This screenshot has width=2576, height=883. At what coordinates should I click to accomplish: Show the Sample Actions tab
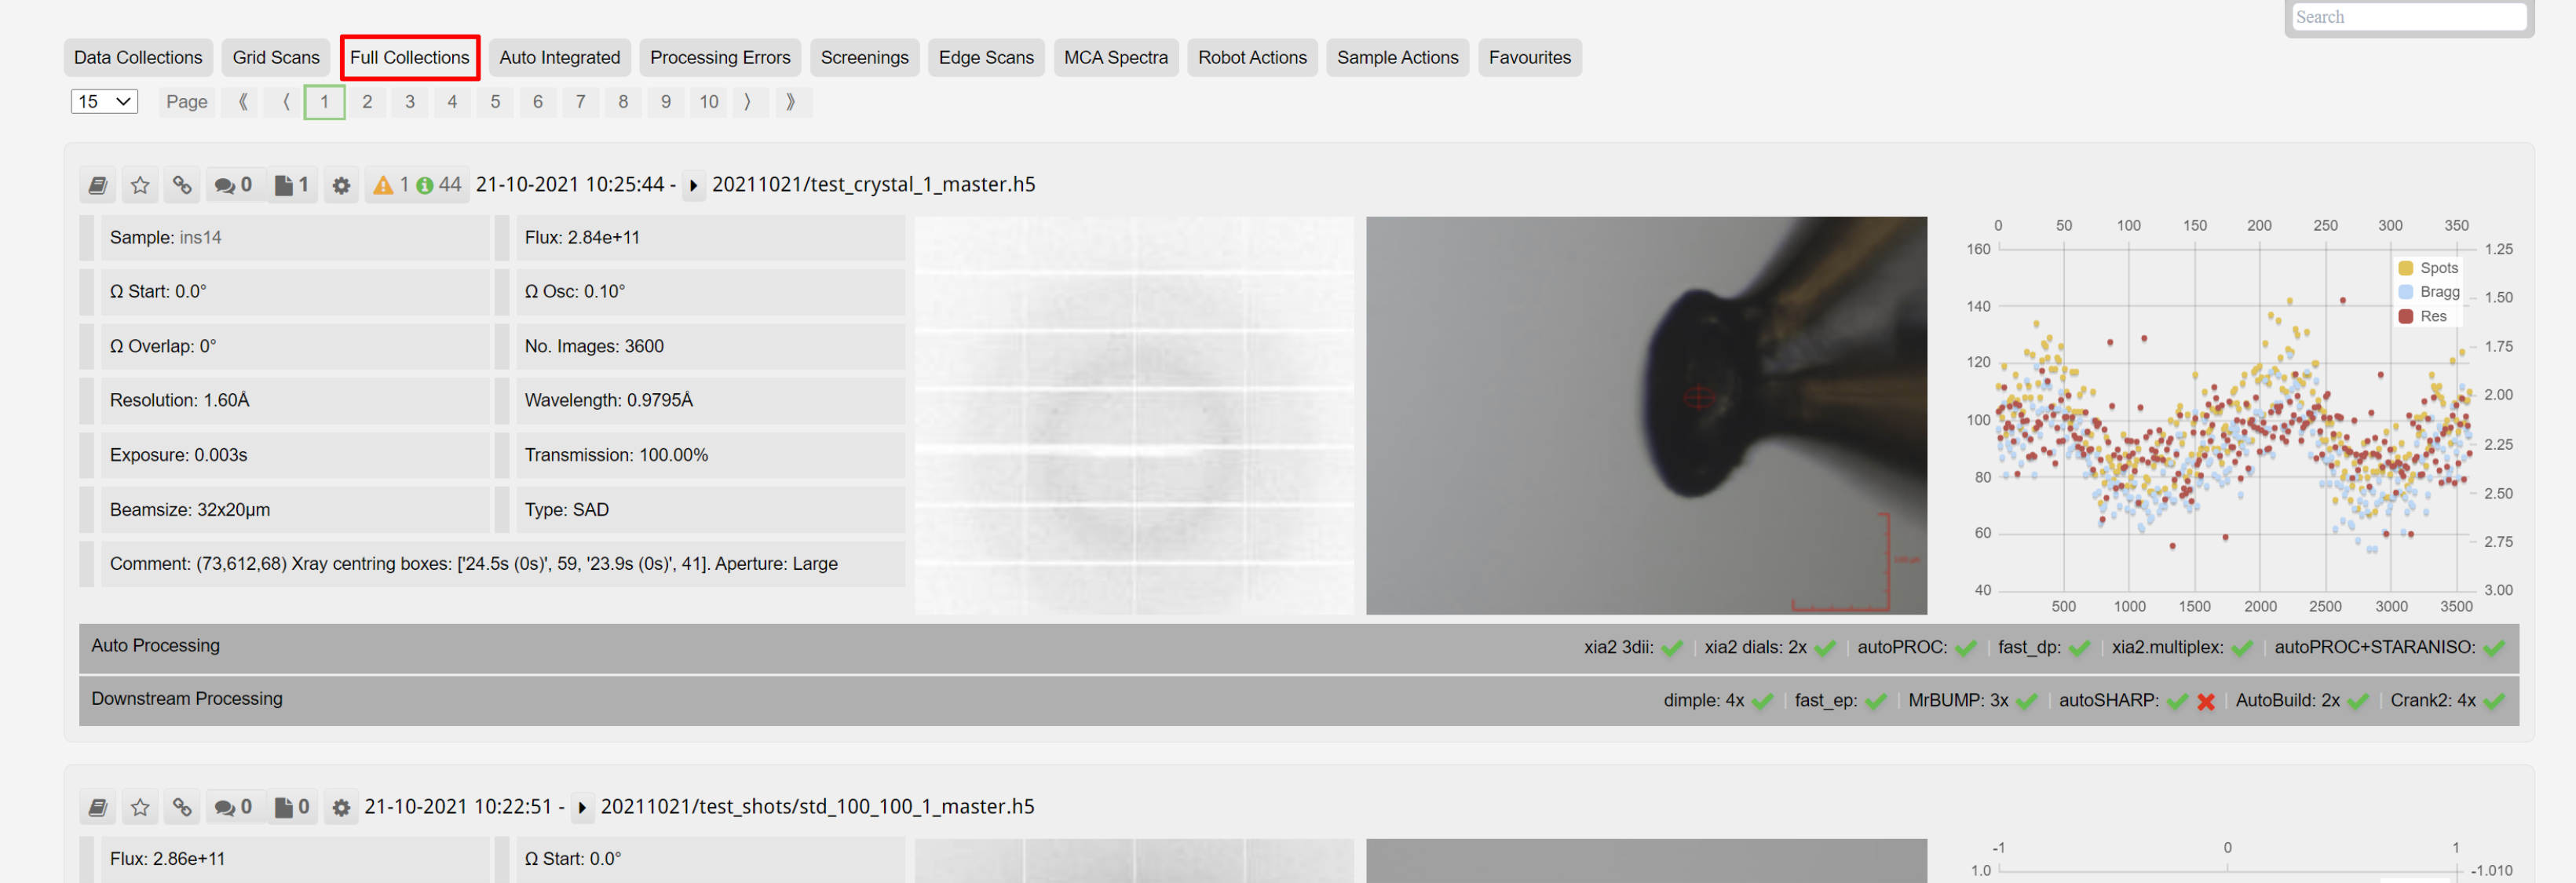click(x=1397, y=58)
